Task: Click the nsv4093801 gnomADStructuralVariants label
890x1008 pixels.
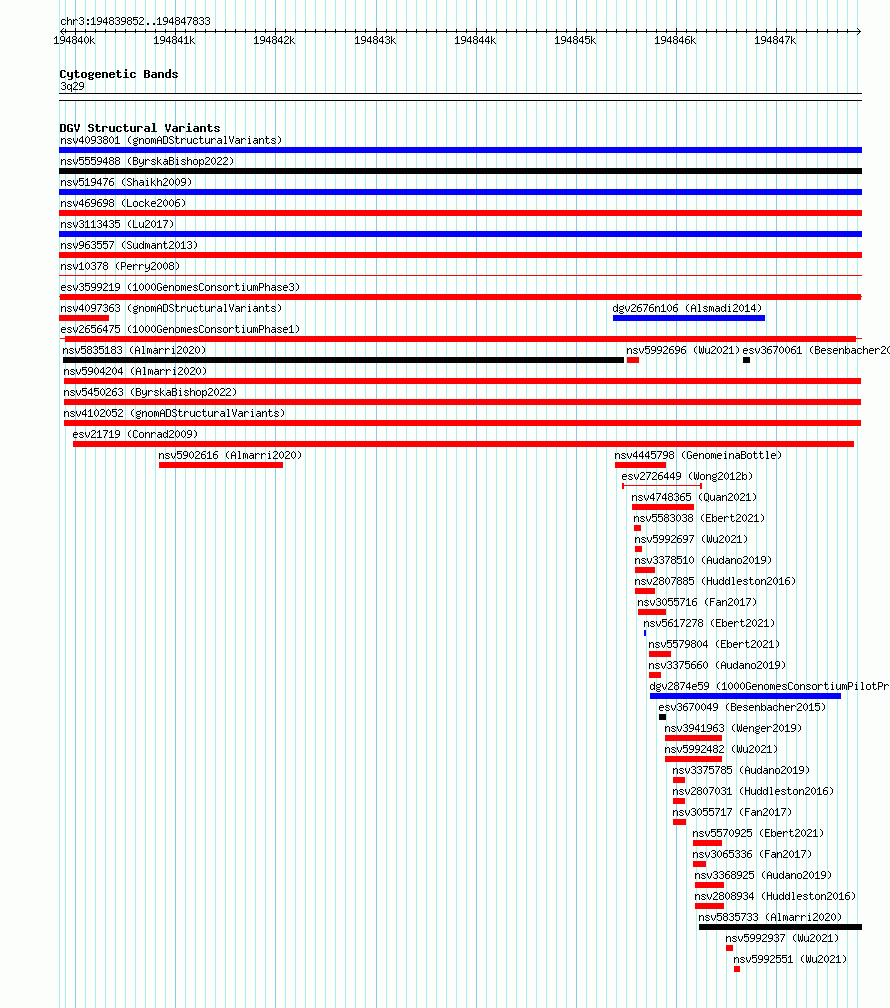Action: [171, 140]
